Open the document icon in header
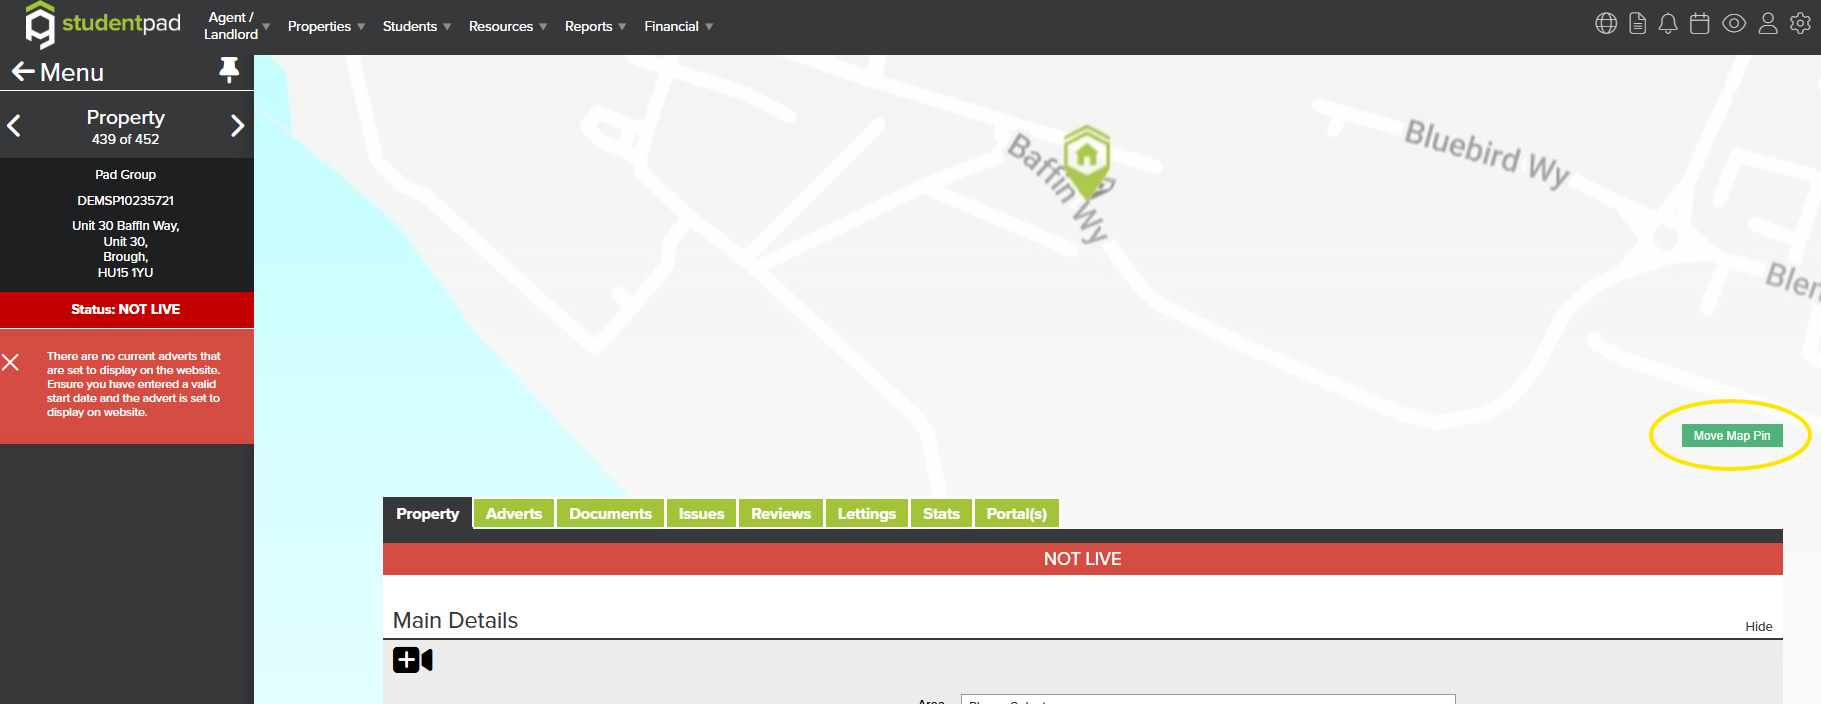The height and width of the screenshot is (704, 1821). 1637,24
